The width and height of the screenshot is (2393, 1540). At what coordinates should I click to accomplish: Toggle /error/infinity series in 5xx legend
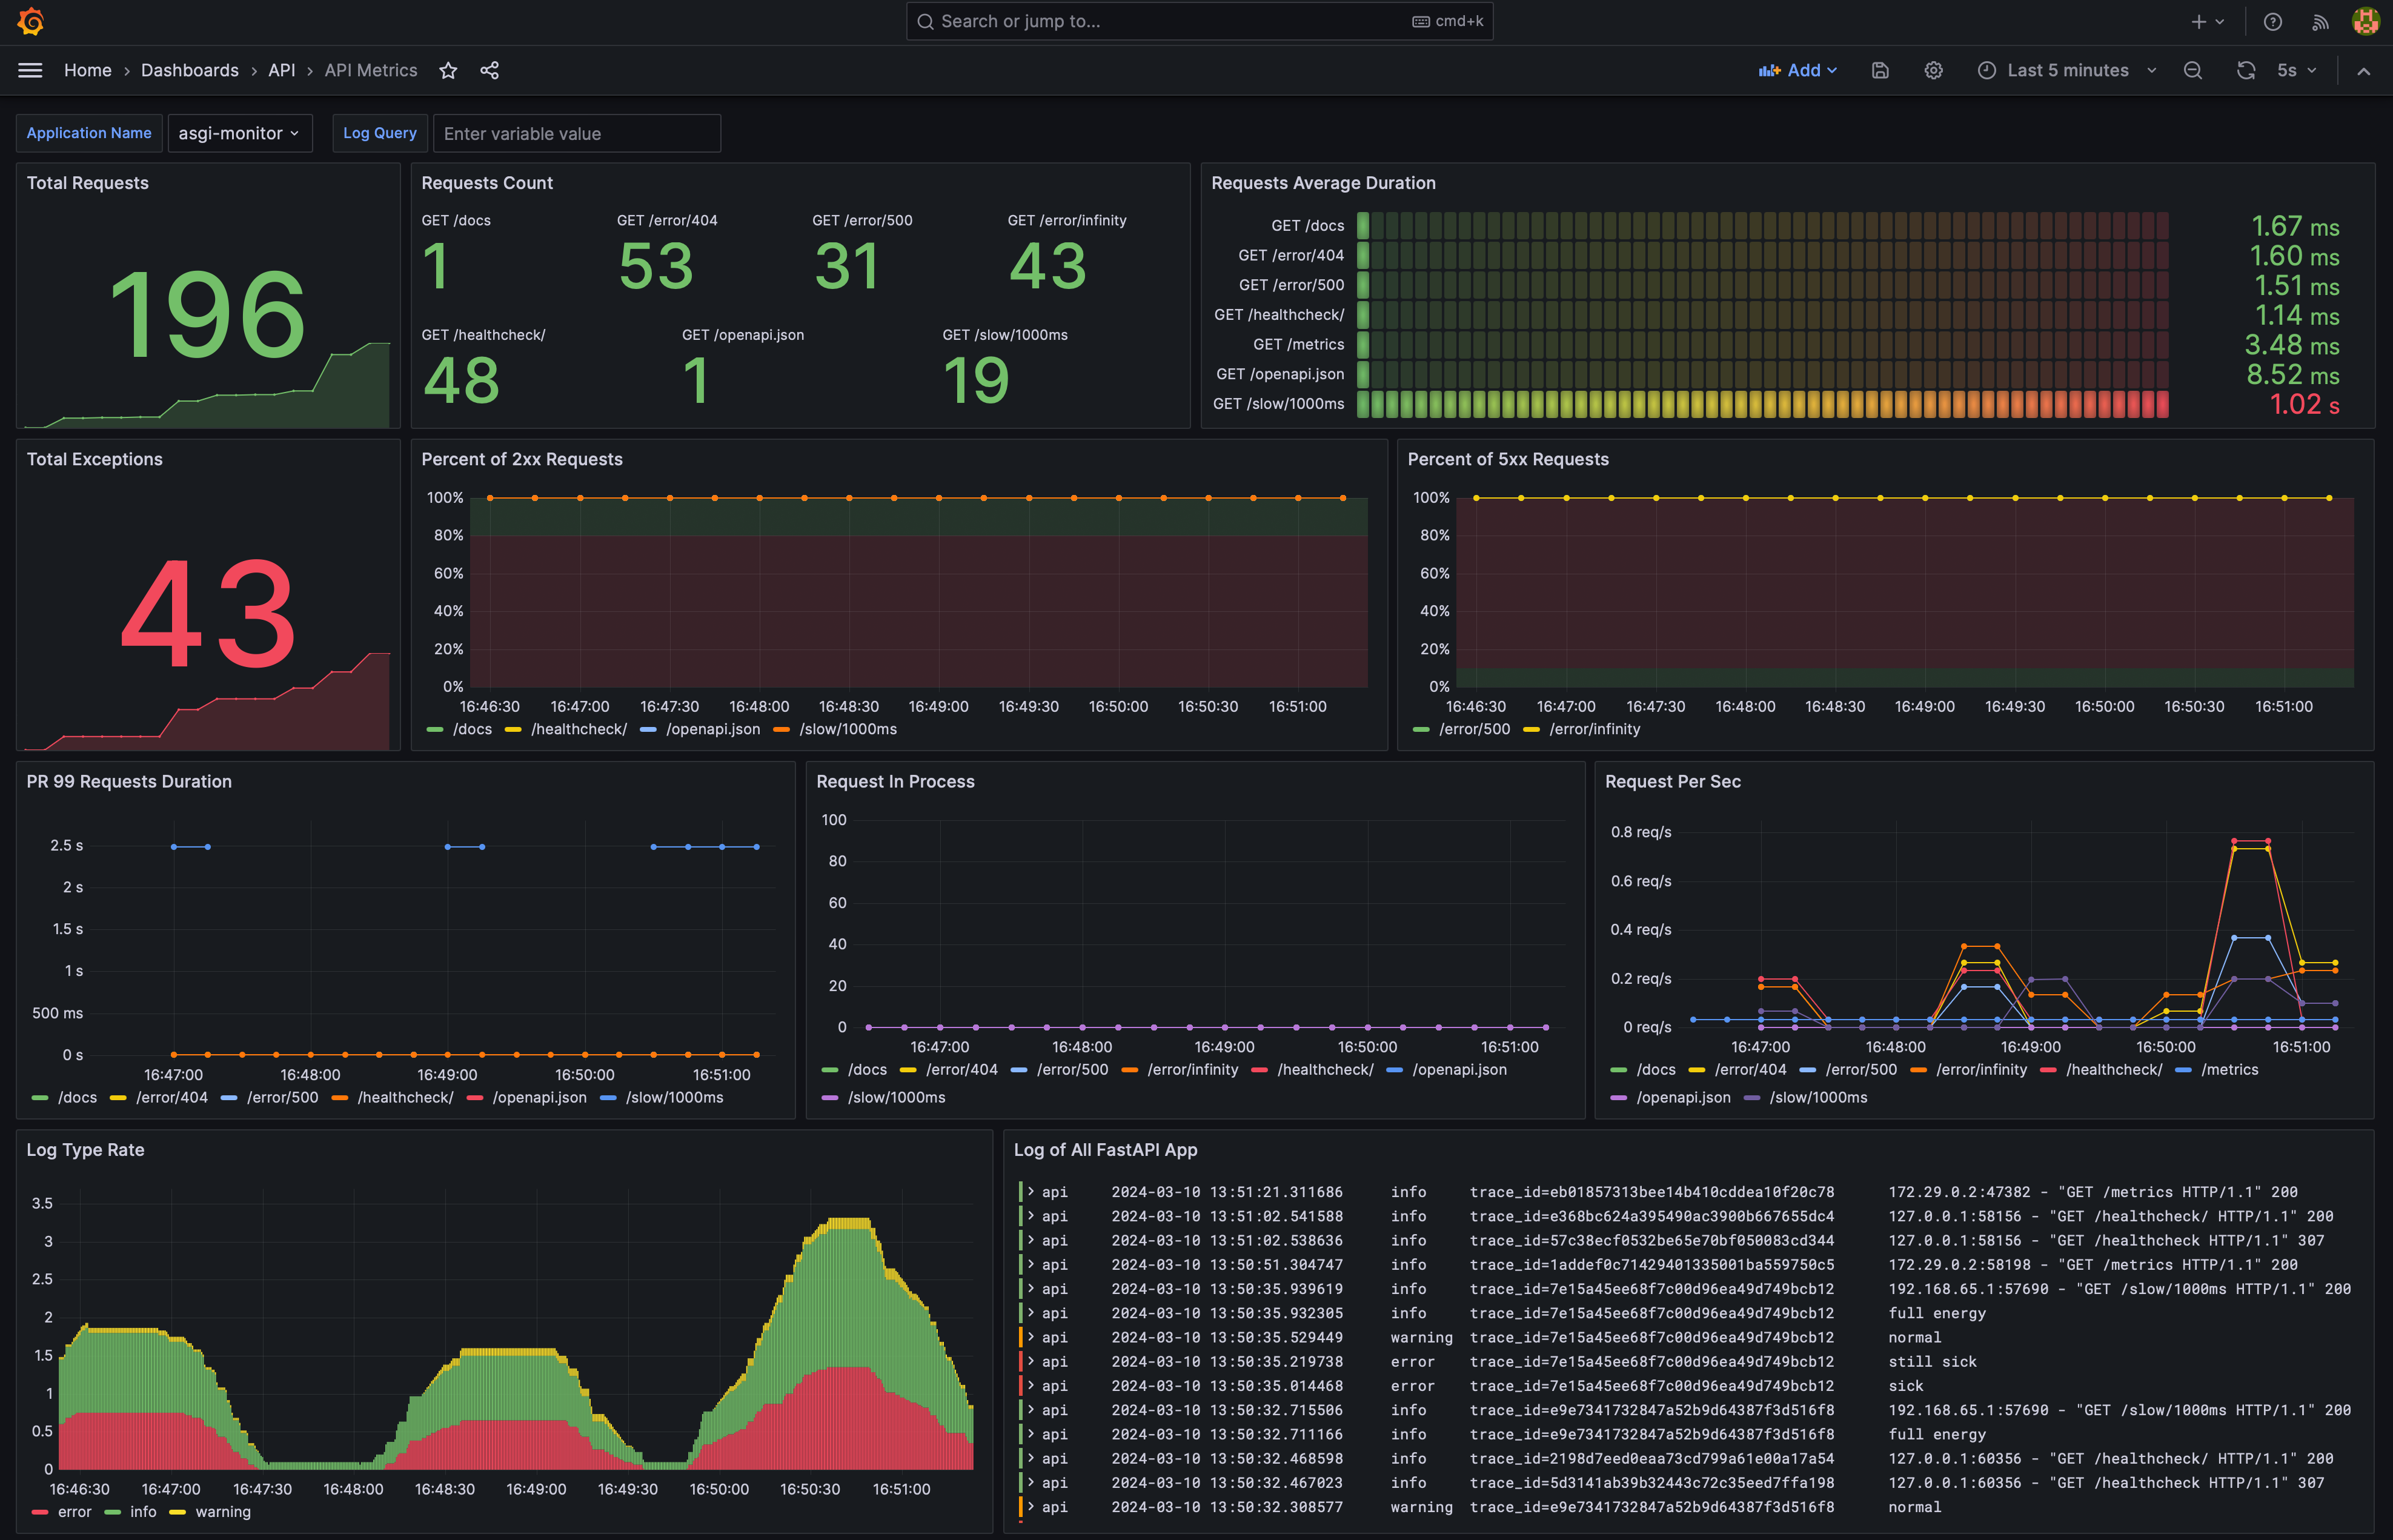coord(1582,729)
